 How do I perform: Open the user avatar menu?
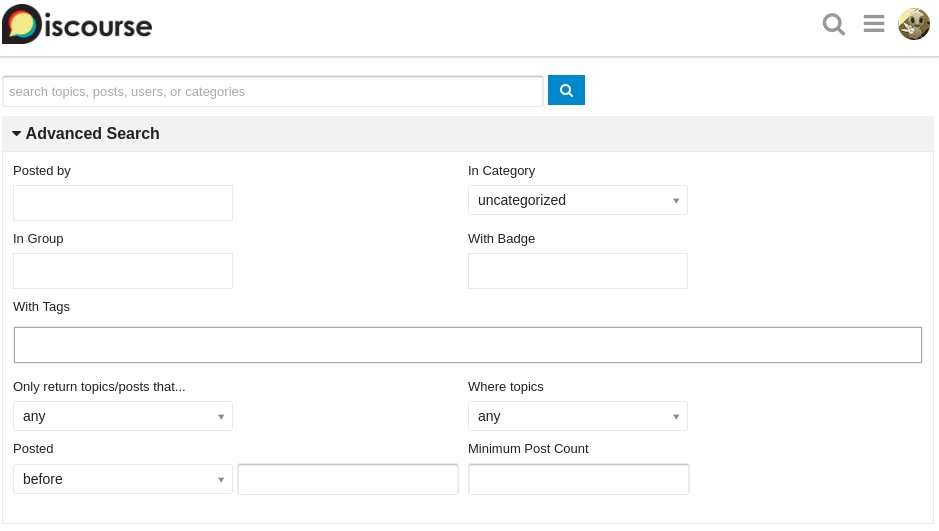pyautogui.click(x=914, y=24)
